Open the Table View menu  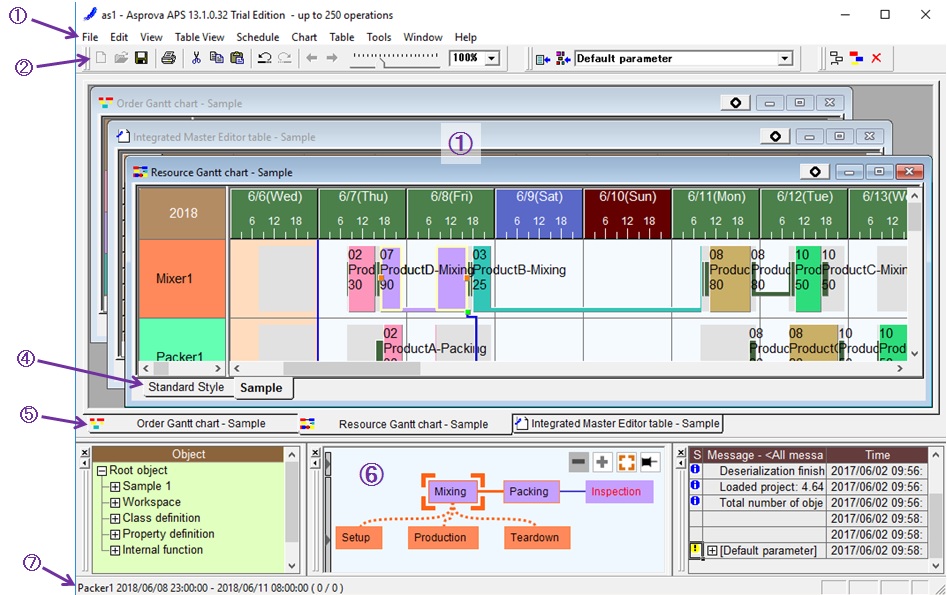[199, 37]
